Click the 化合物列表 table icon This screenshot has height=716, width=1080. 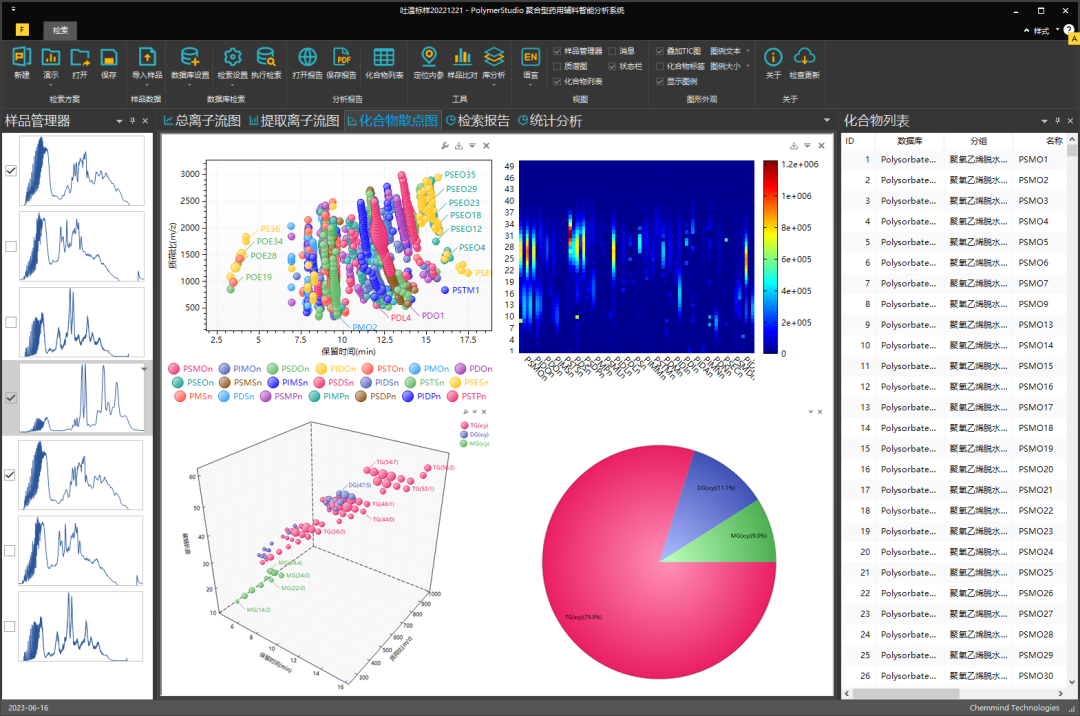[384, 57]
